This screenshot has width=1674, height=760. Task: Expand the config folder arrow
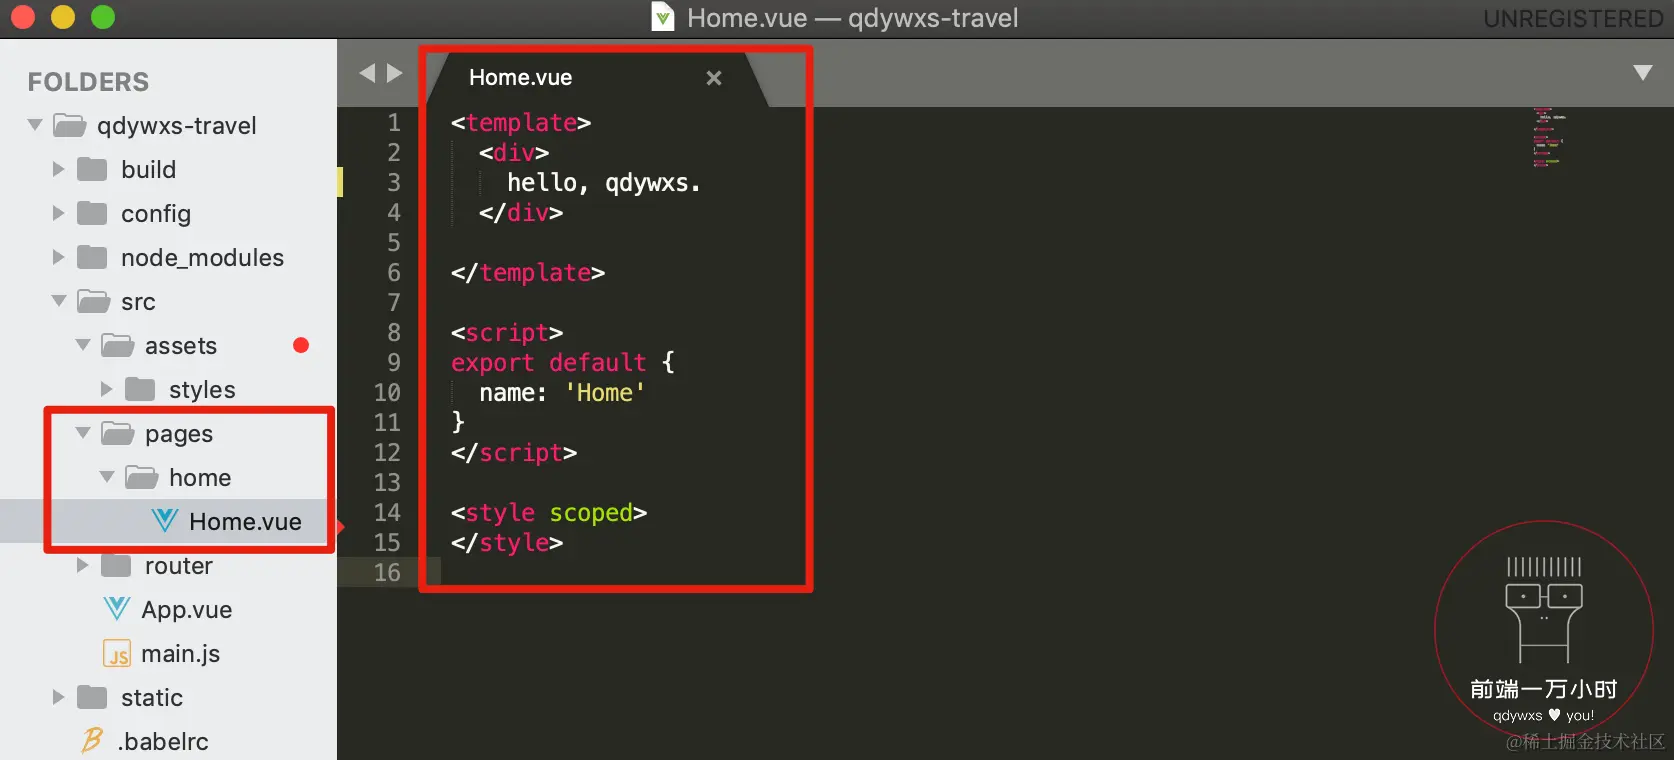(58, 213)
